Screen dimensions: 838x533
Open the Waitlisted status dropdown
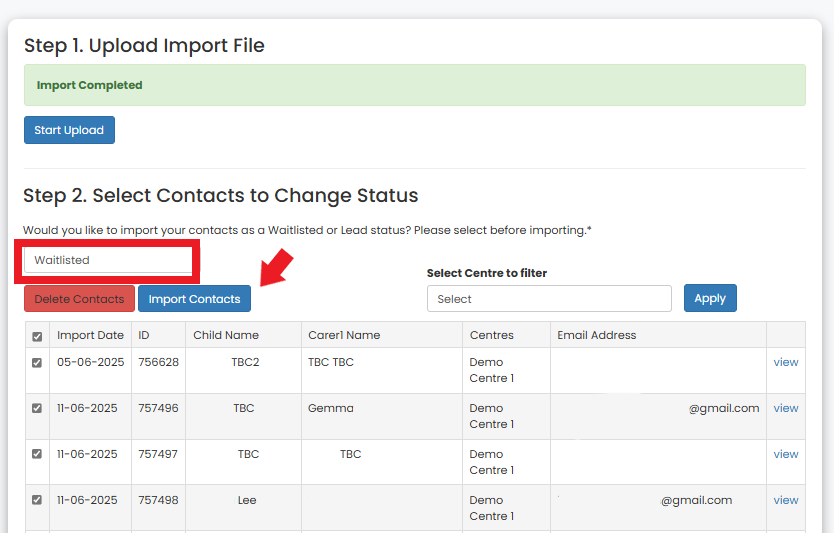[x=108, y=260]
